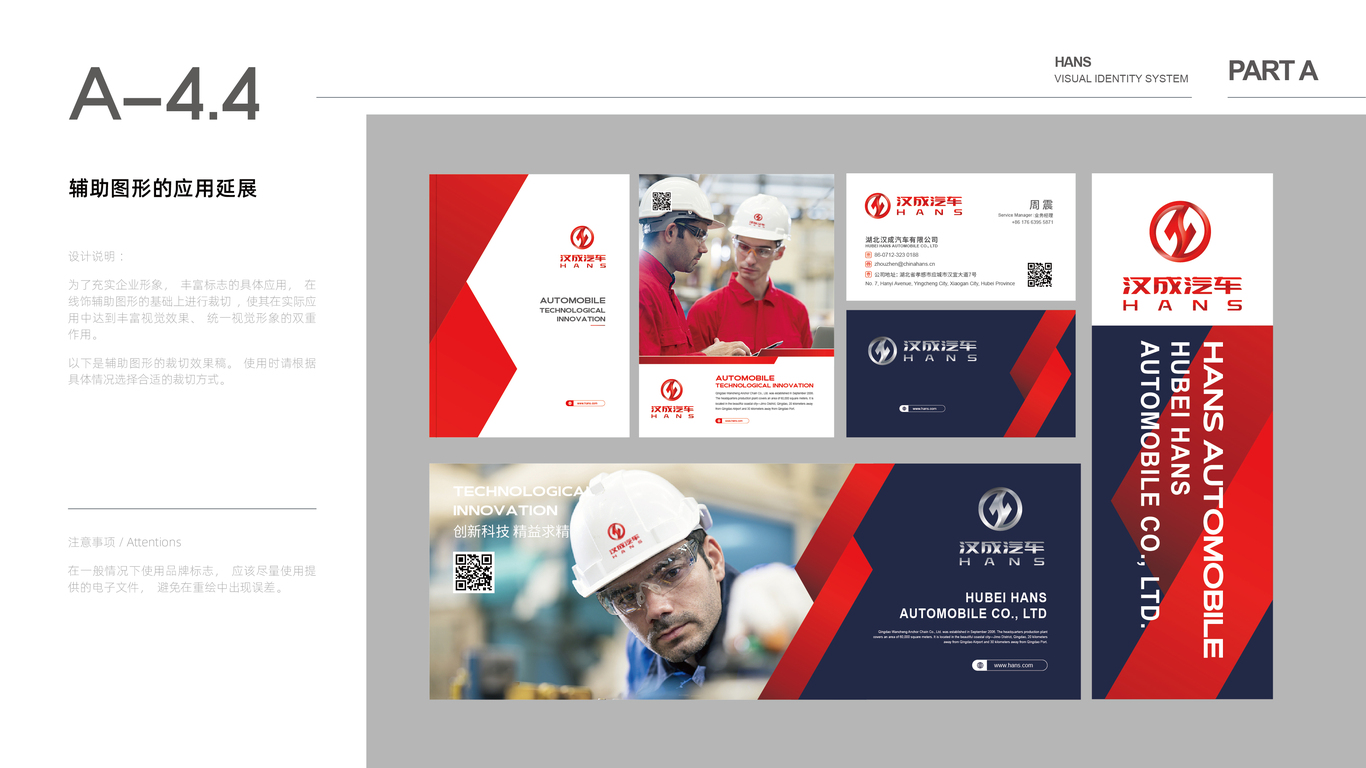Click vertical text HUBEI HANS on the banner

(x=1181, y=419)
